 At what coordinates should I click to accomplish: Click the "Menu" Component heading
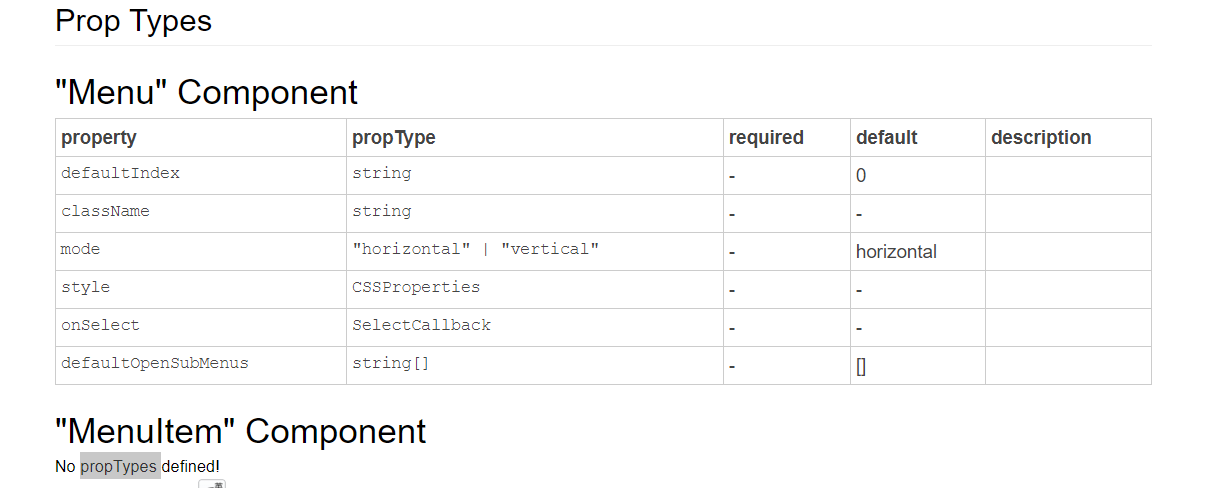pos(206,92)
